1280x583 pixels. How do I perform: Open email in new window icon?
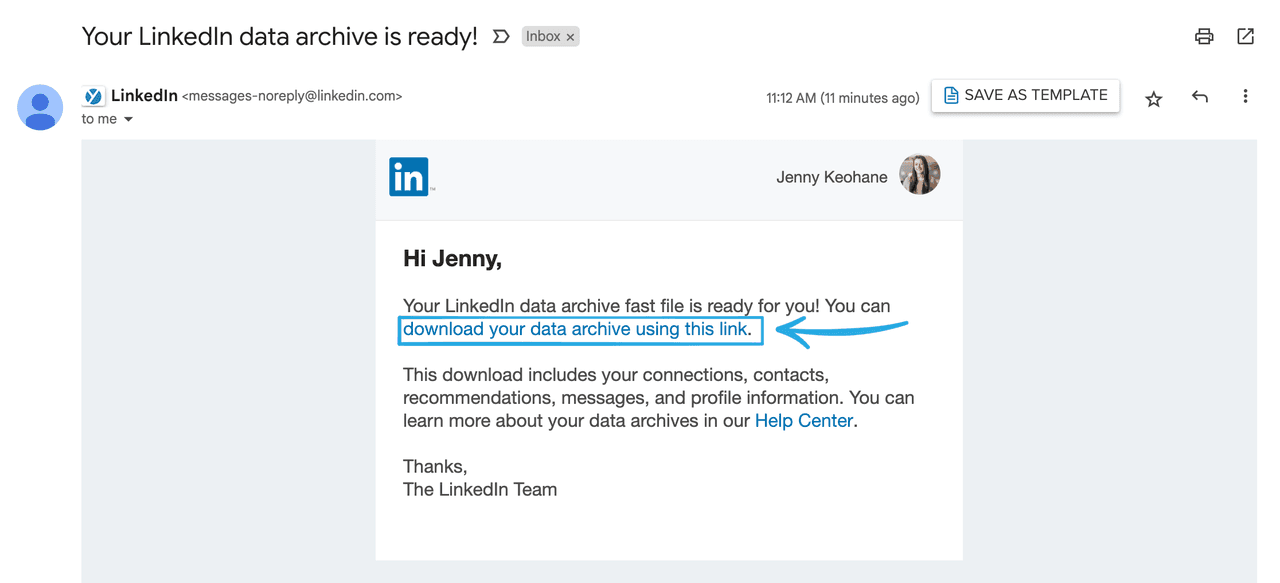pyautogui.click(x=1245, y=37)
